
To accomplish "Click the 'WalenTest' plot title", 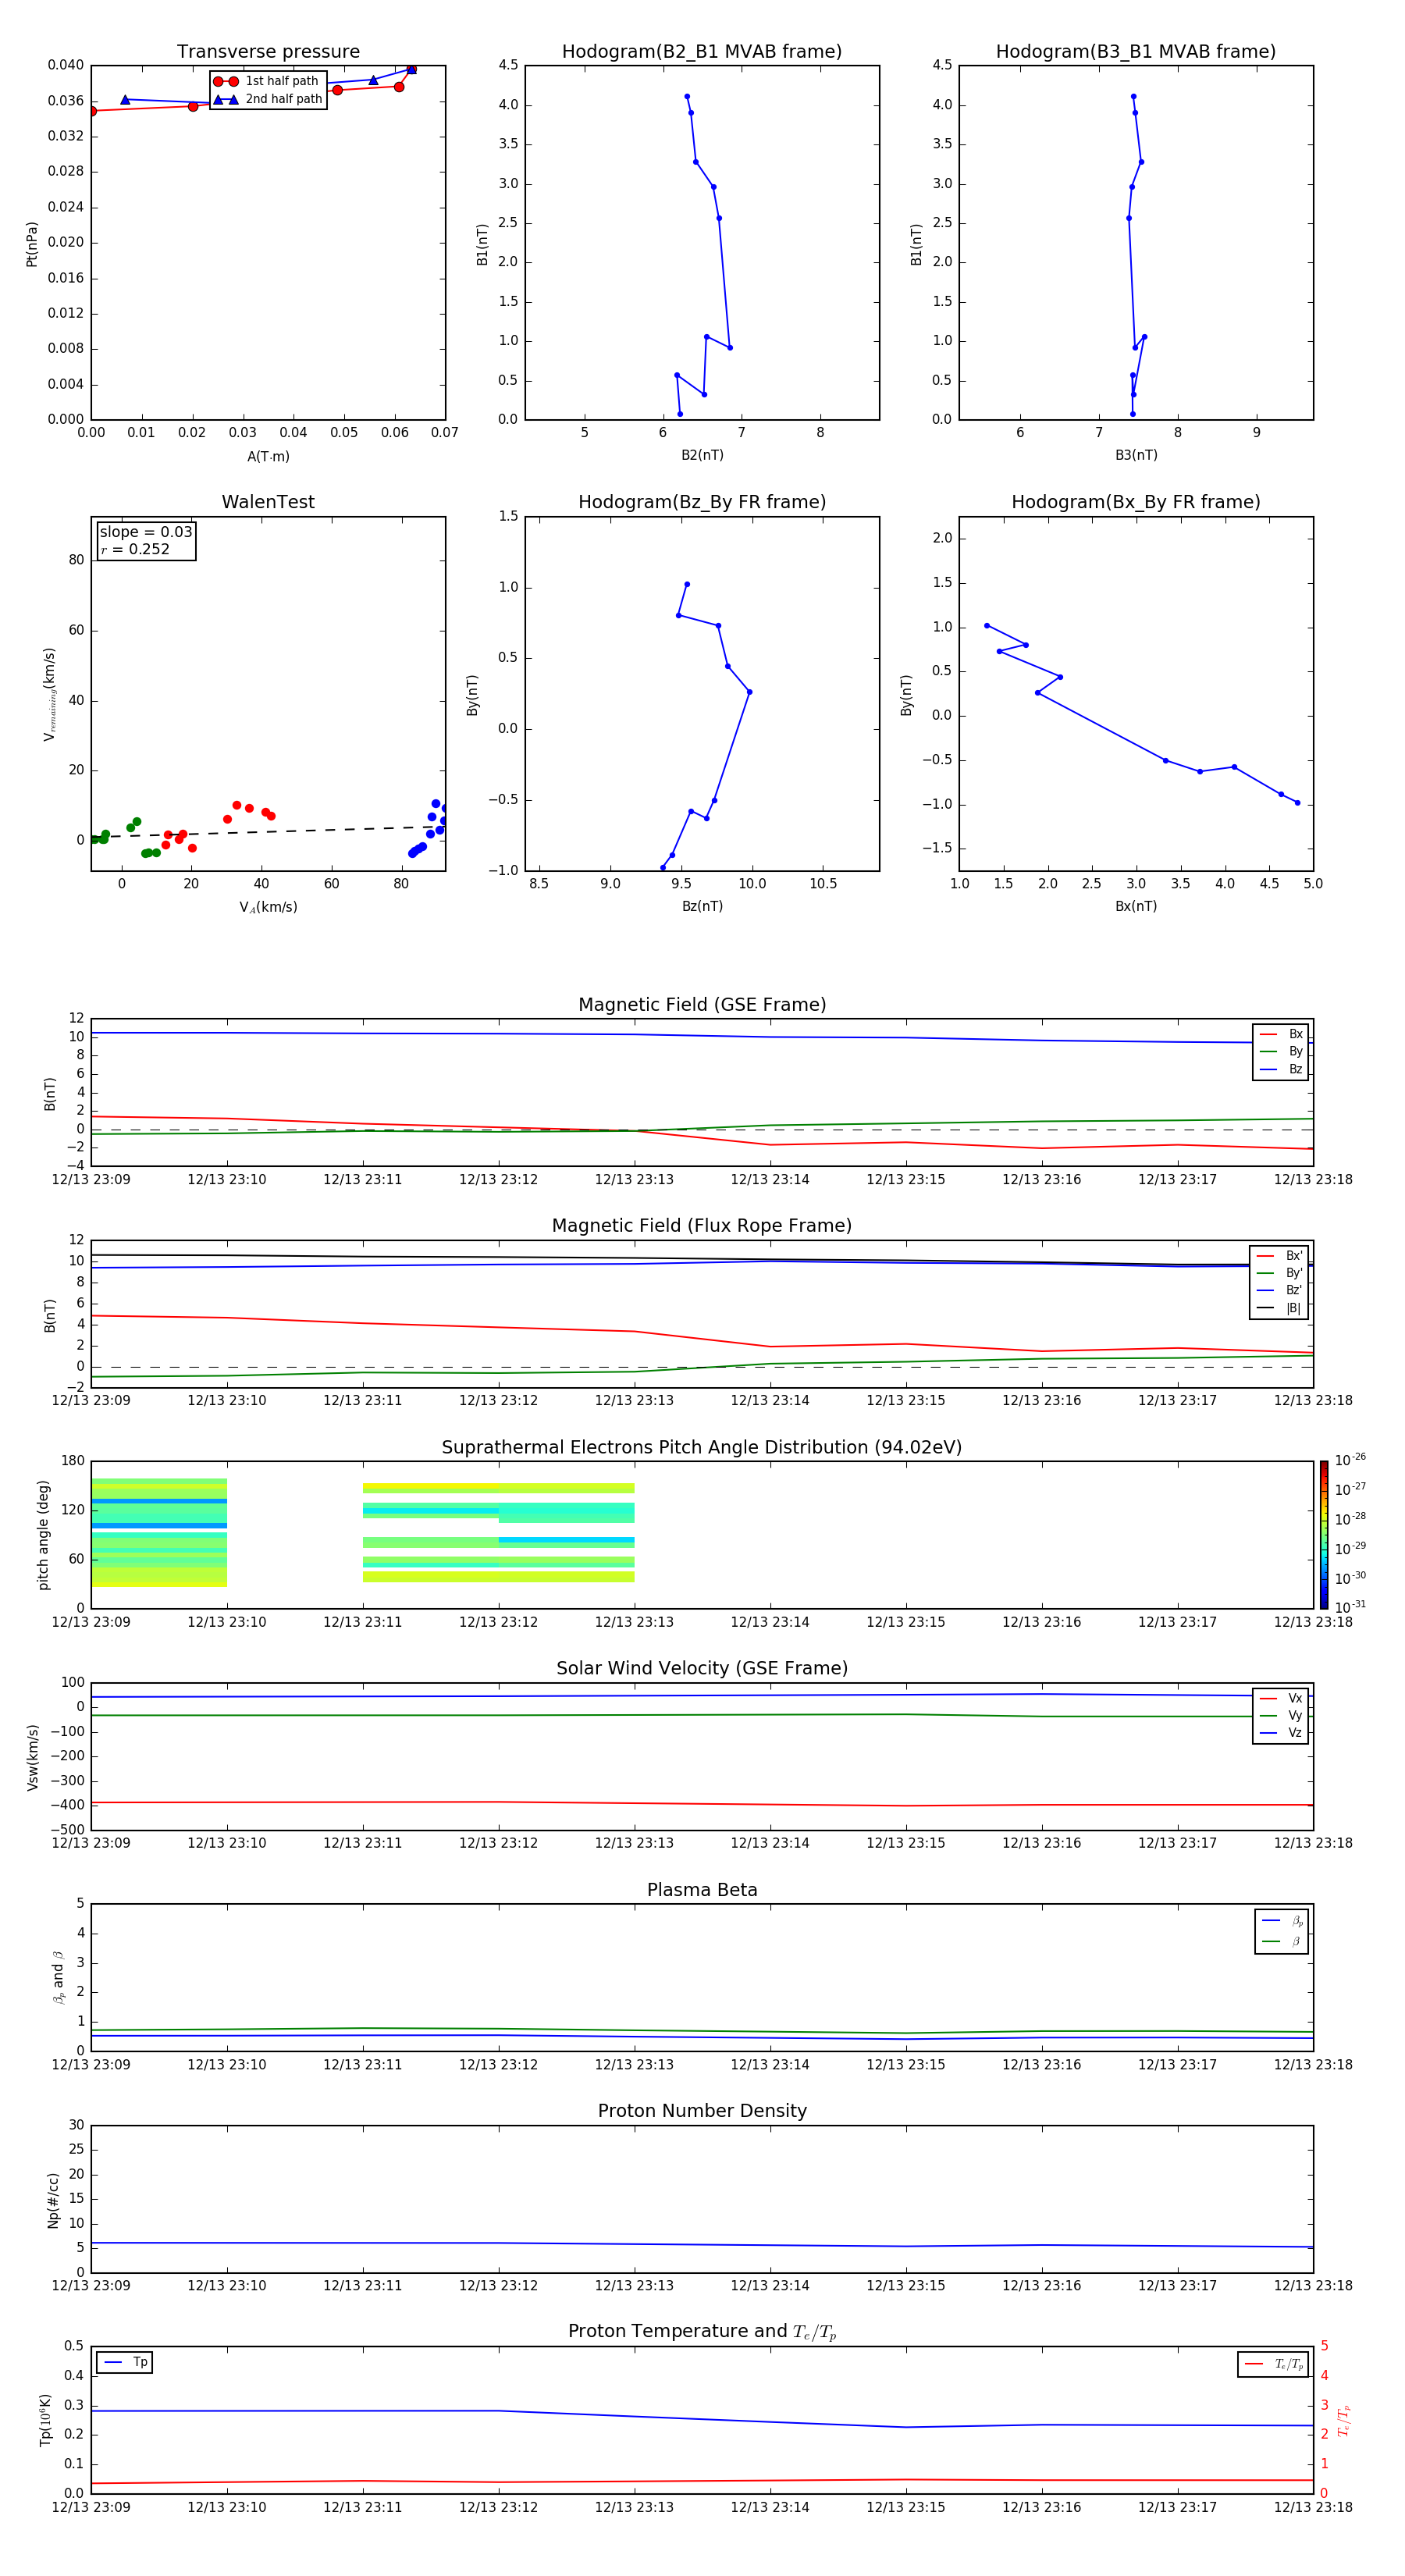I will tap(268, 502).
